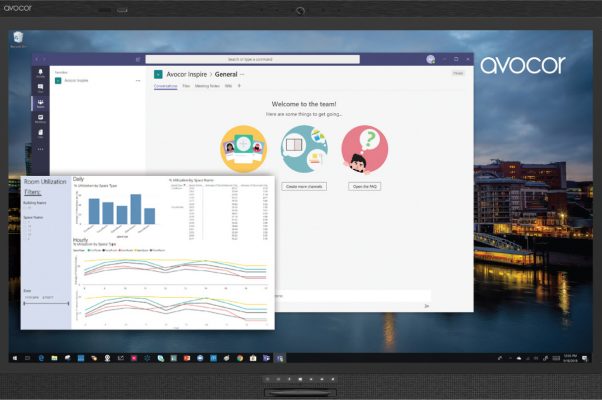Go forward using Teams title bar arrow
The width and height of the screenshot is (602, 400).
coord(44,59)
